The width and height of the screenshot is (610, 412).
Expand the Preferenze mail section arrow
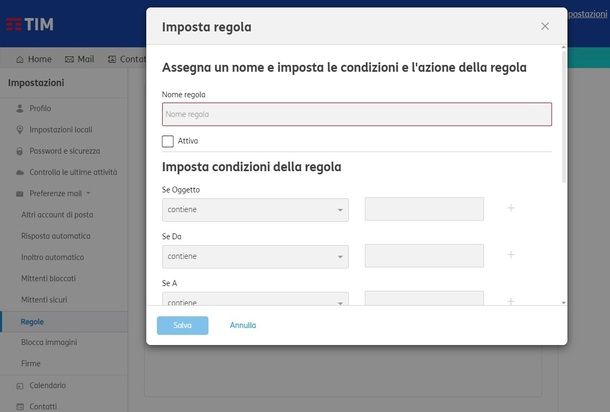tap(88, 193)
